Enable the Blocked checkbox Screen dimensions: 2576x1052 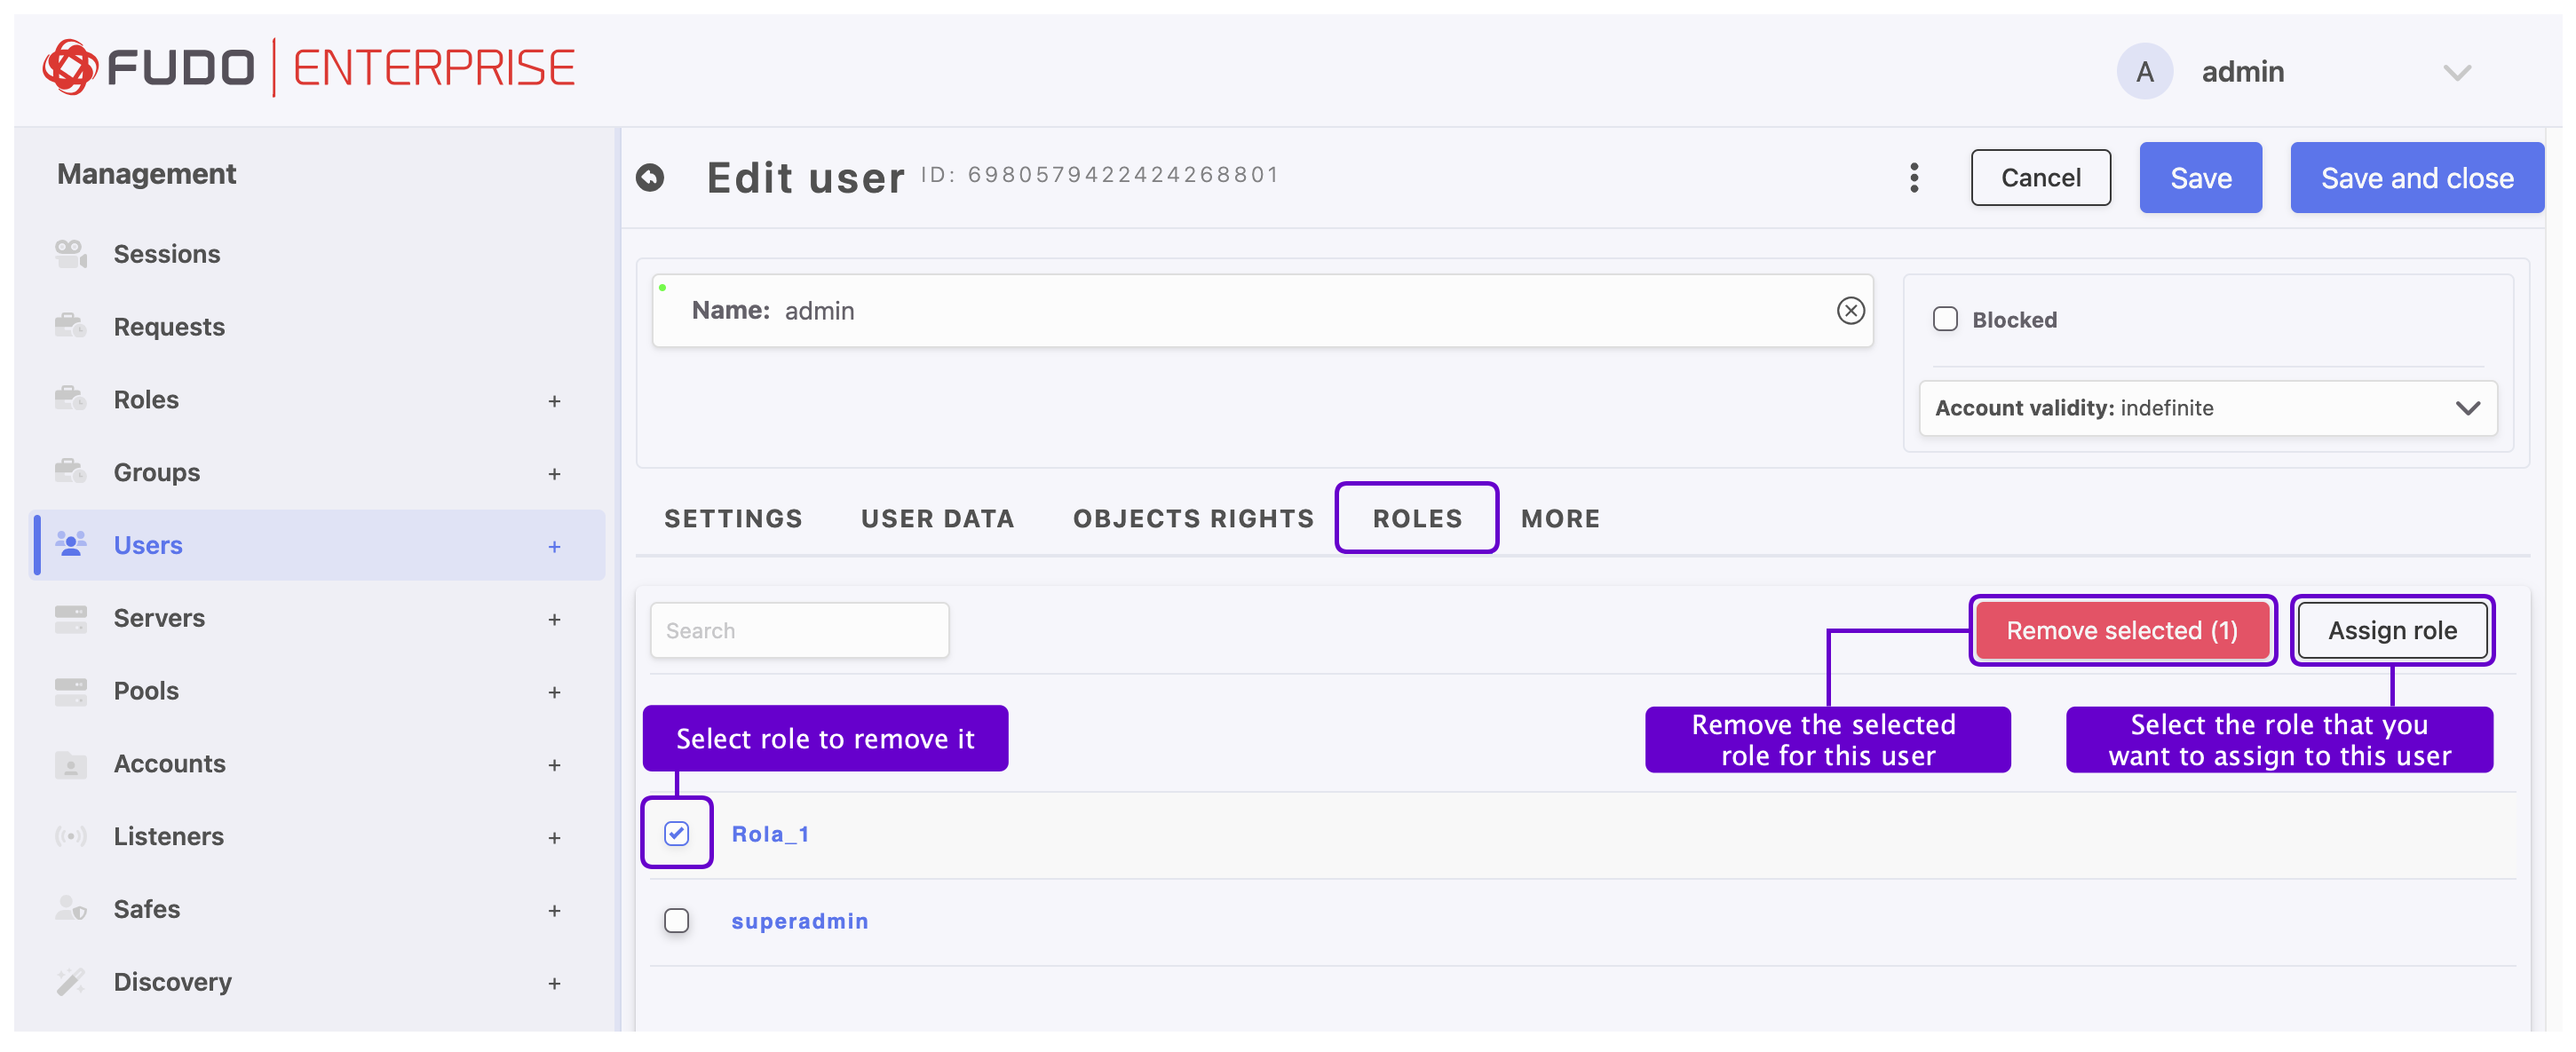[x=1945, y=320]
